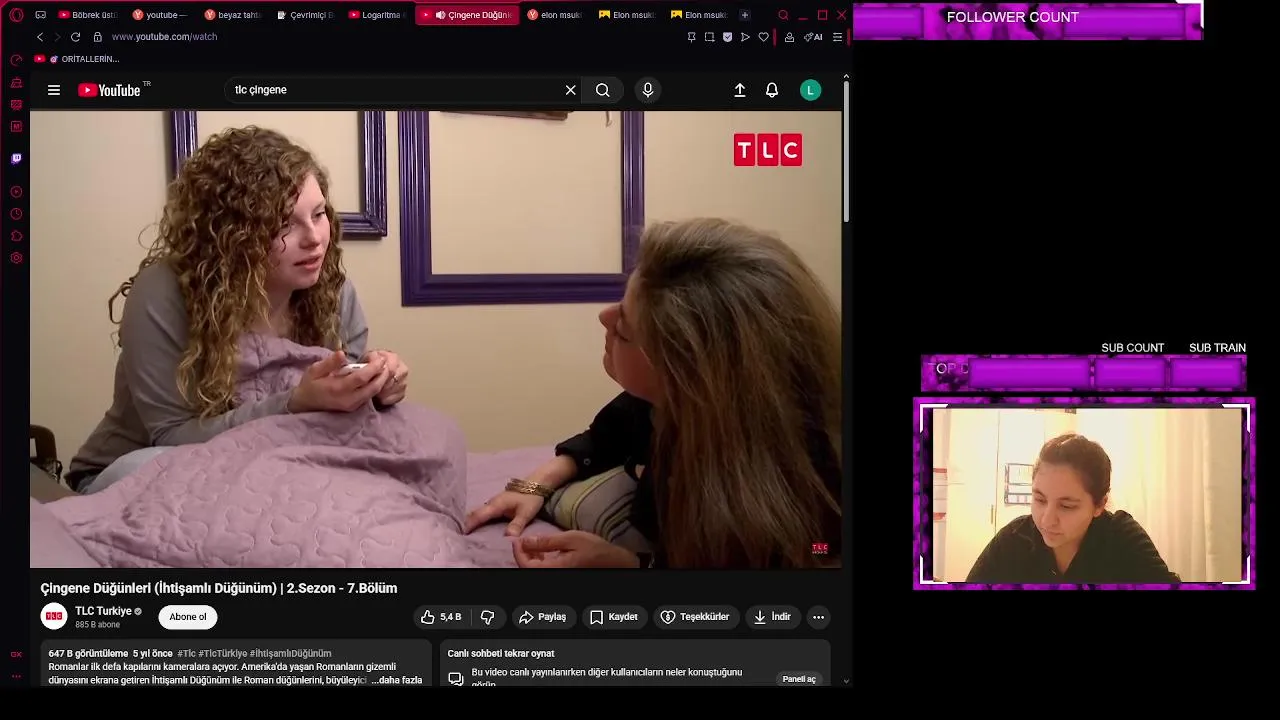Viewport: 1280px width, 720px height.
Task: Open the YouTube bookmark icon in bookmarks bar
Action: [40, 59]
